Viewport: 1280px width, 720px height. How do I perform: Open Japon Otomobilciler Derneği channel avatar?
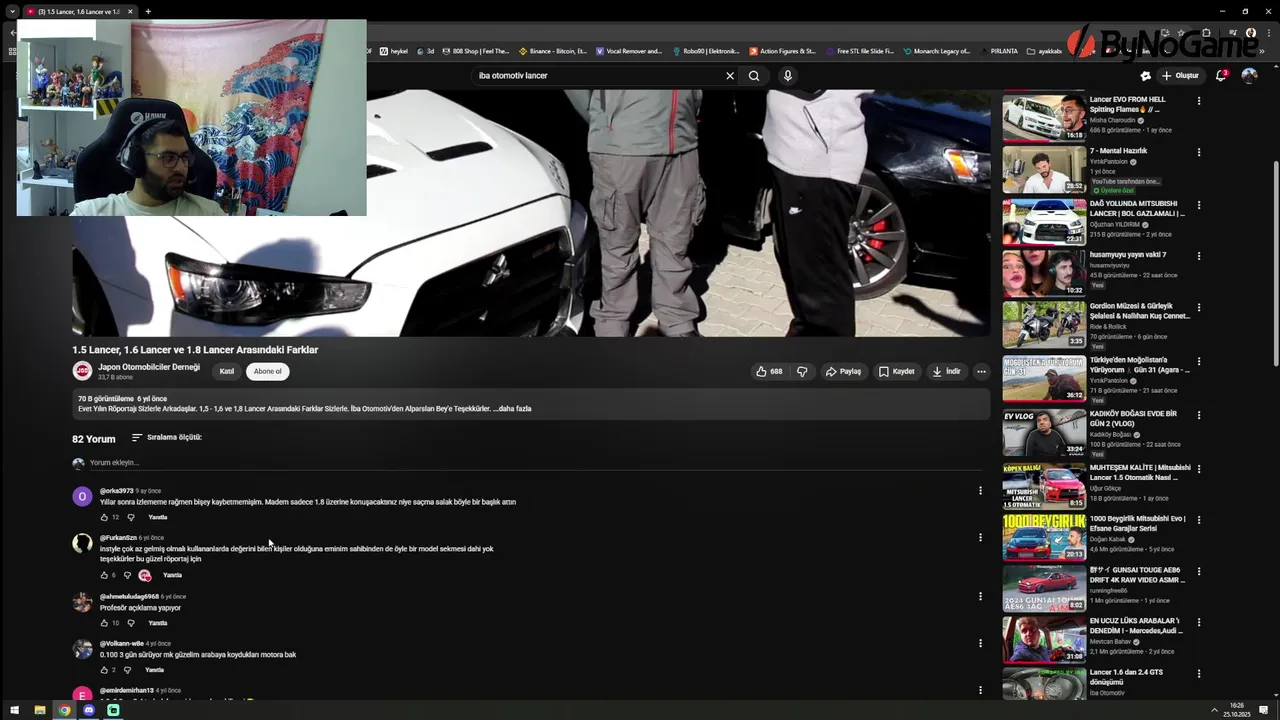click(x=82, y=371)
